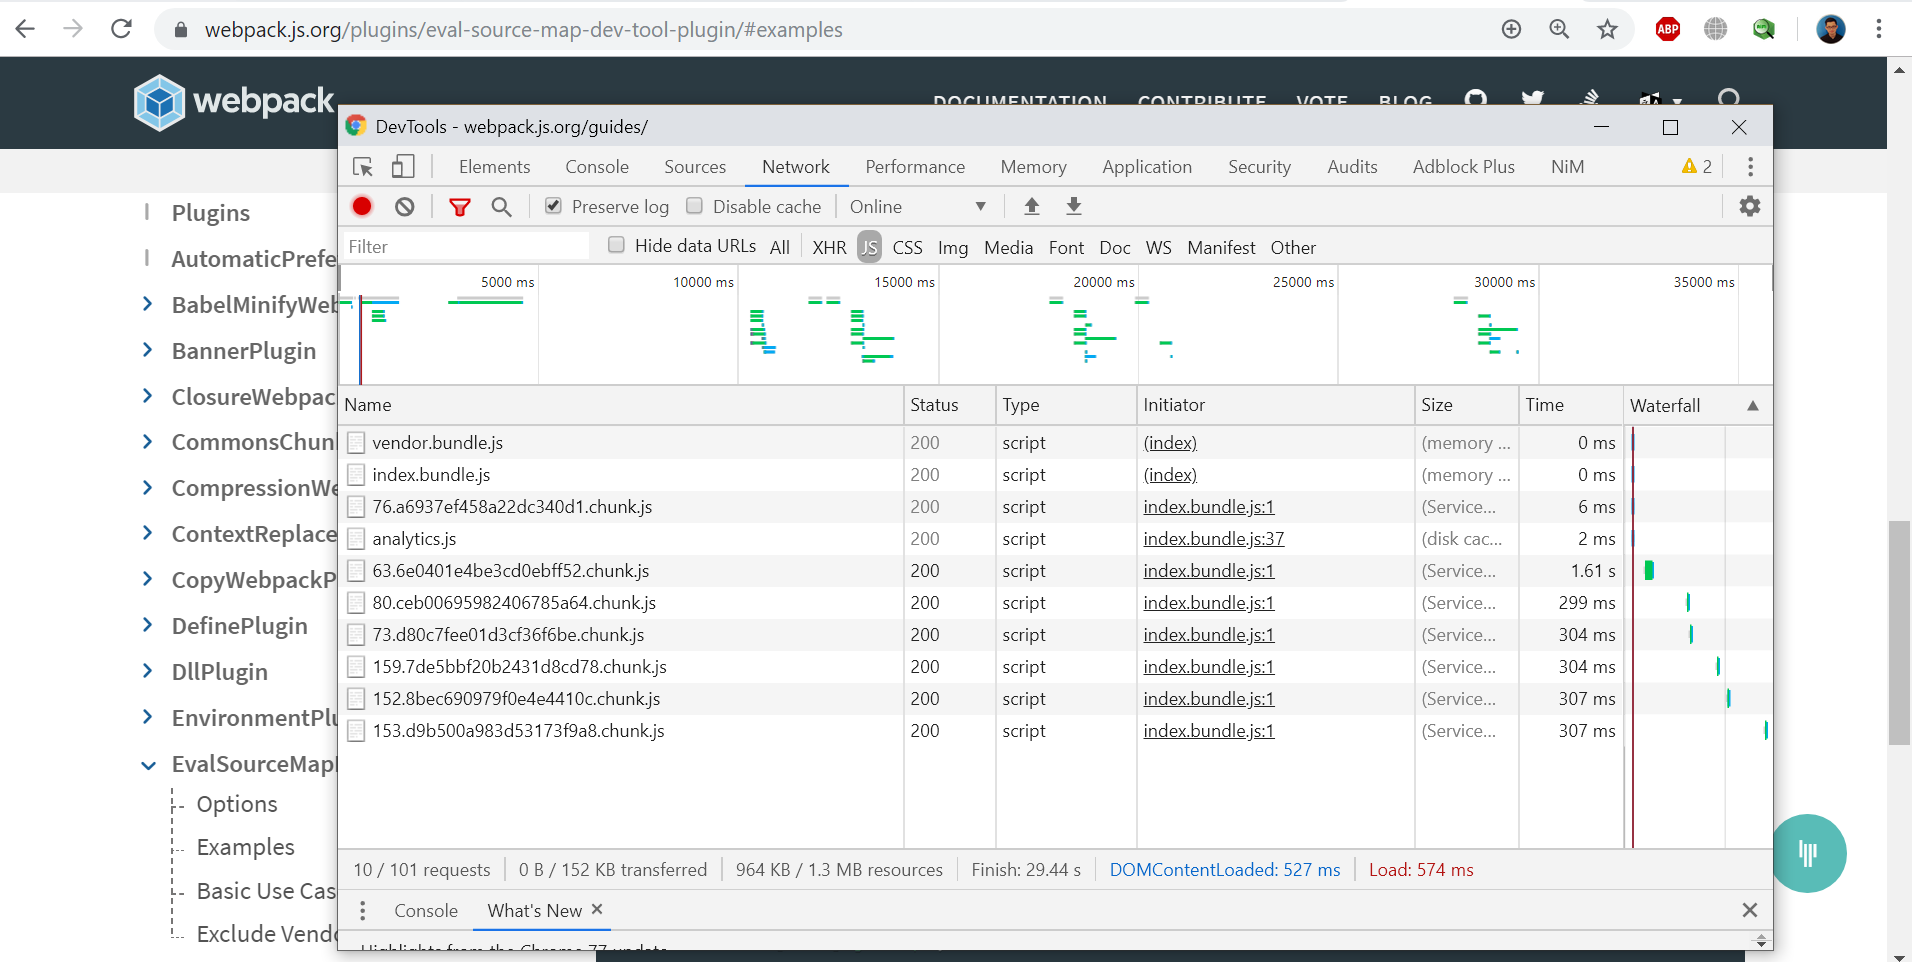Open the Online throttling dropdown
This screenshot has width=1912, height=962.
pos(918,207)
